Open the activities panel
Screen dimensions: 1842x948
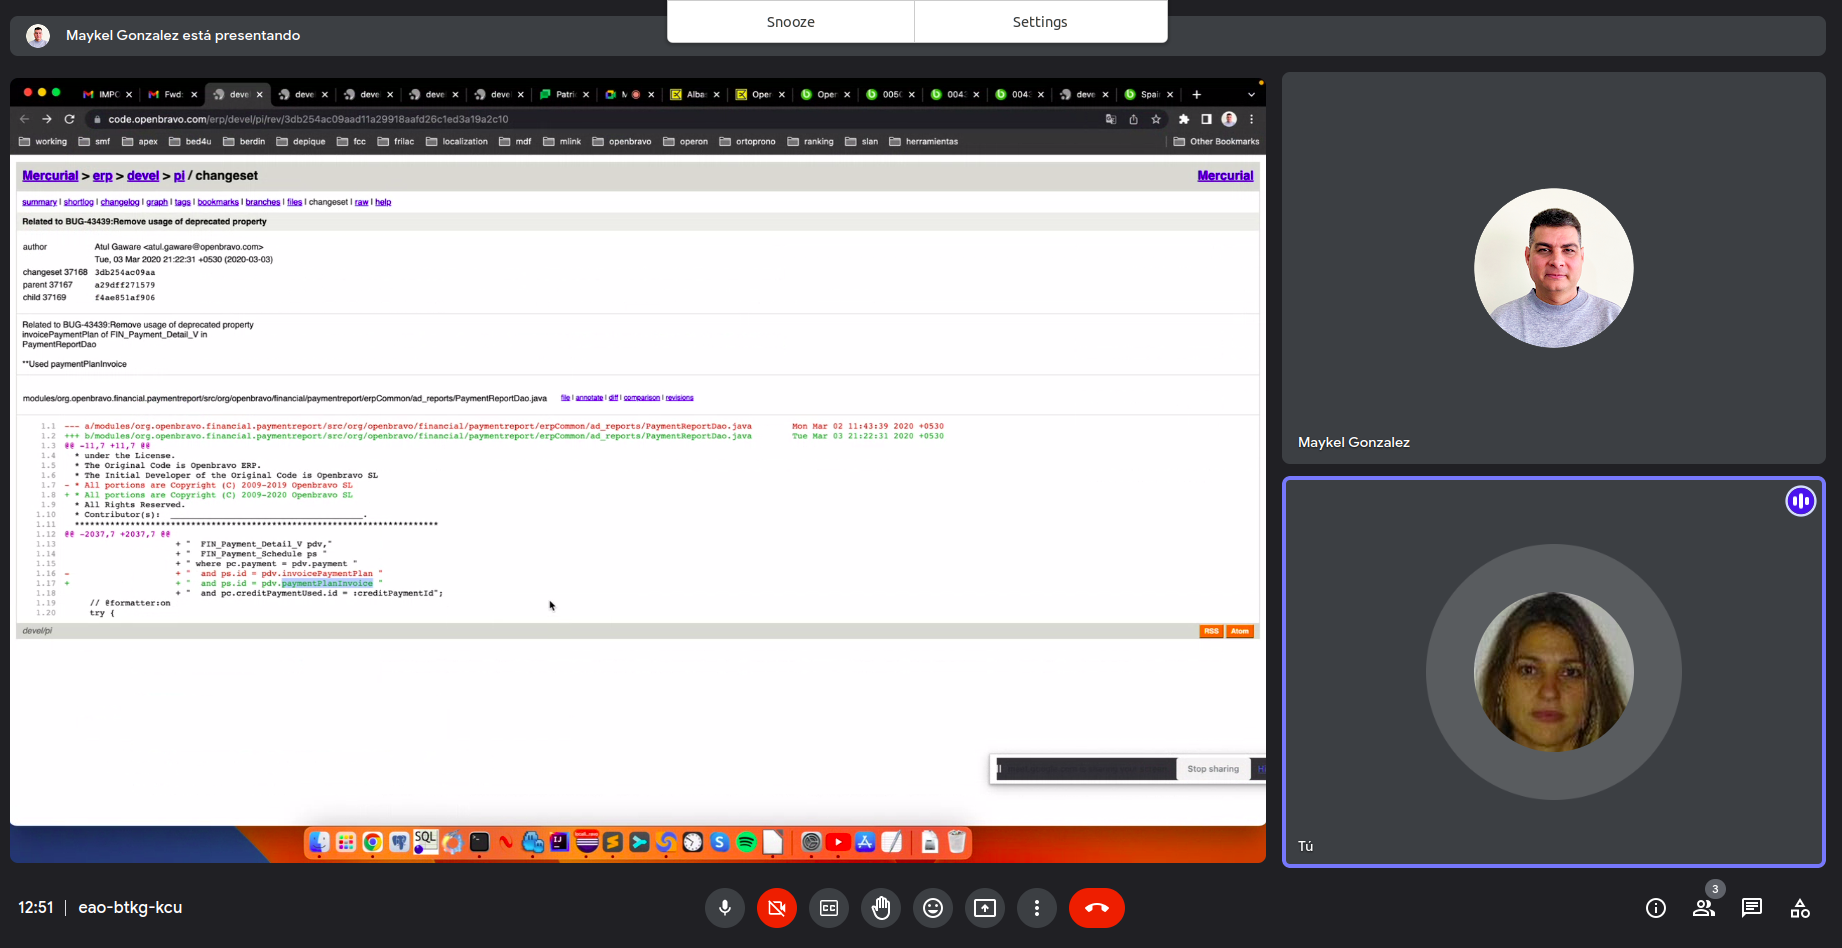[x=1800, y=908]
